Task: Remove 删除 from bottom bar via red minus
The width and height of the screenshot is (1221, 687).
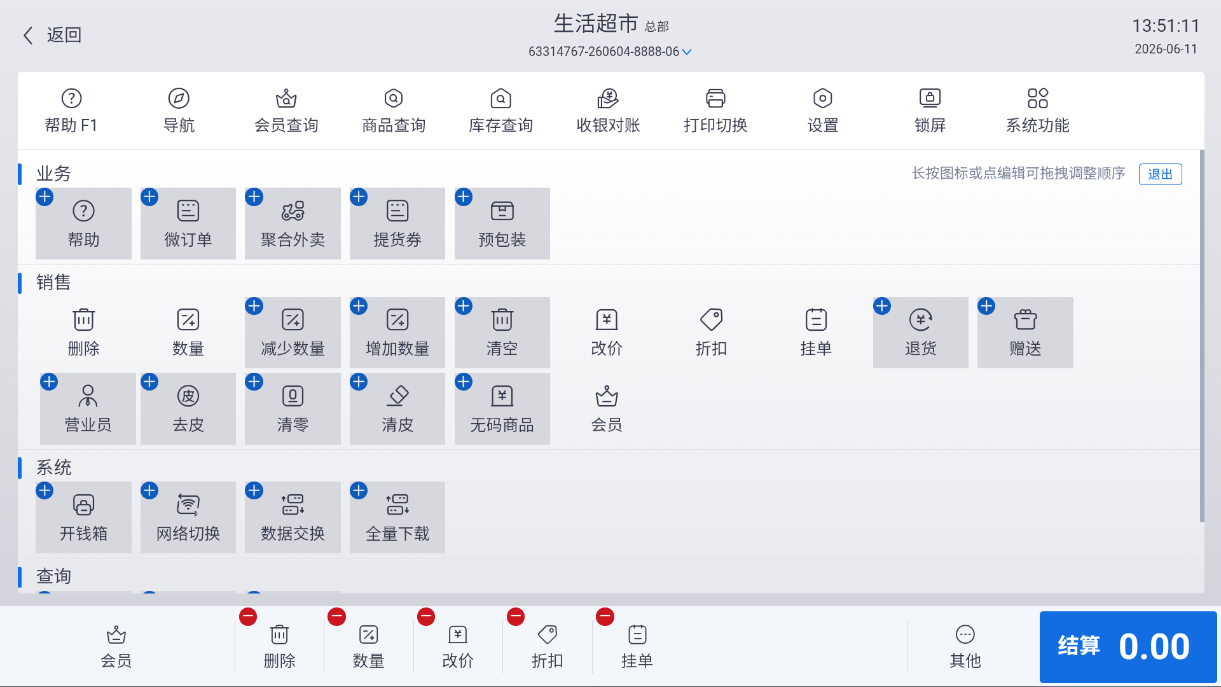Action: tap(248, 617)
